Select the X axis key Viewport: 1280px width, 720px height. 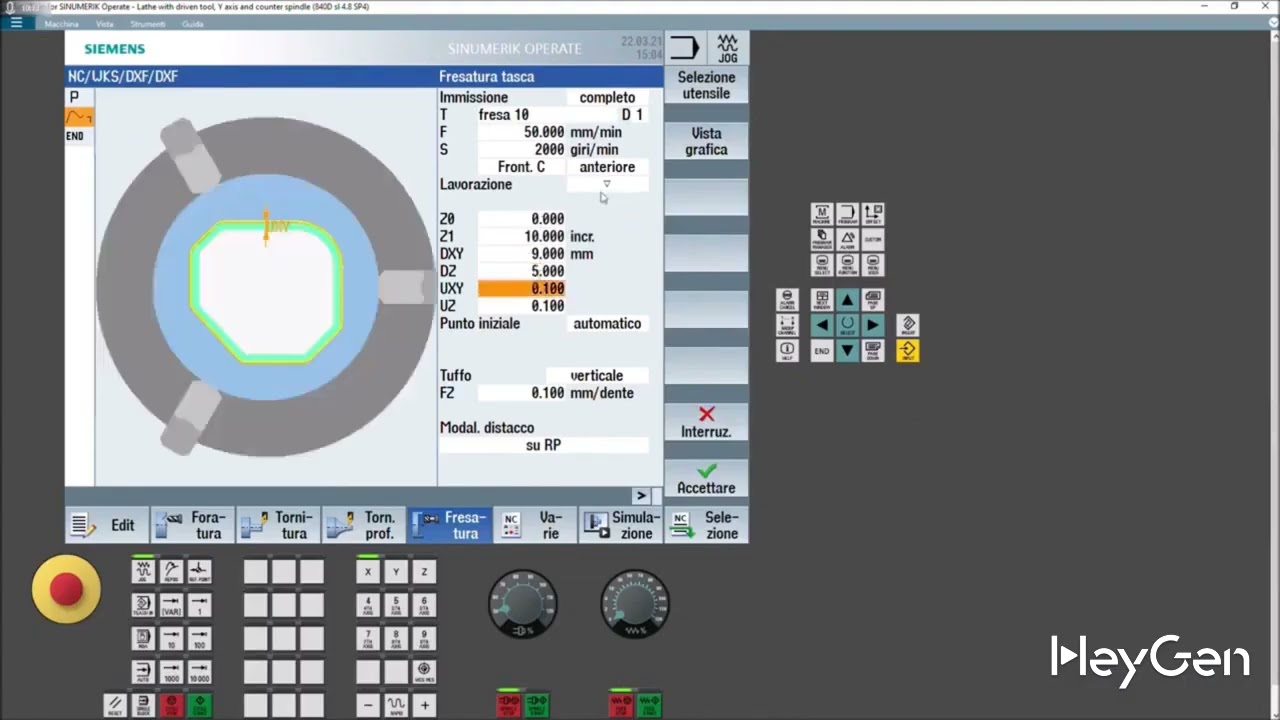coord(368,571)
